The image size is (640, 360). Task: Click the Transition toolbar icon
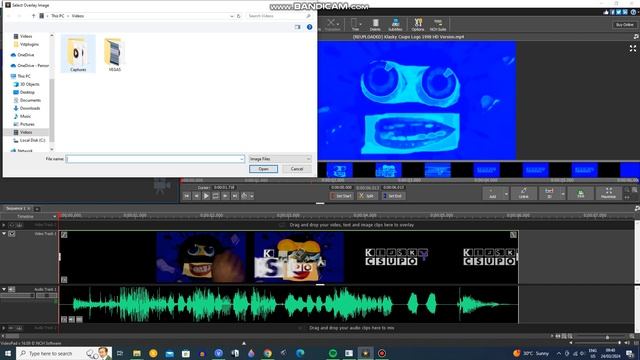332,24
